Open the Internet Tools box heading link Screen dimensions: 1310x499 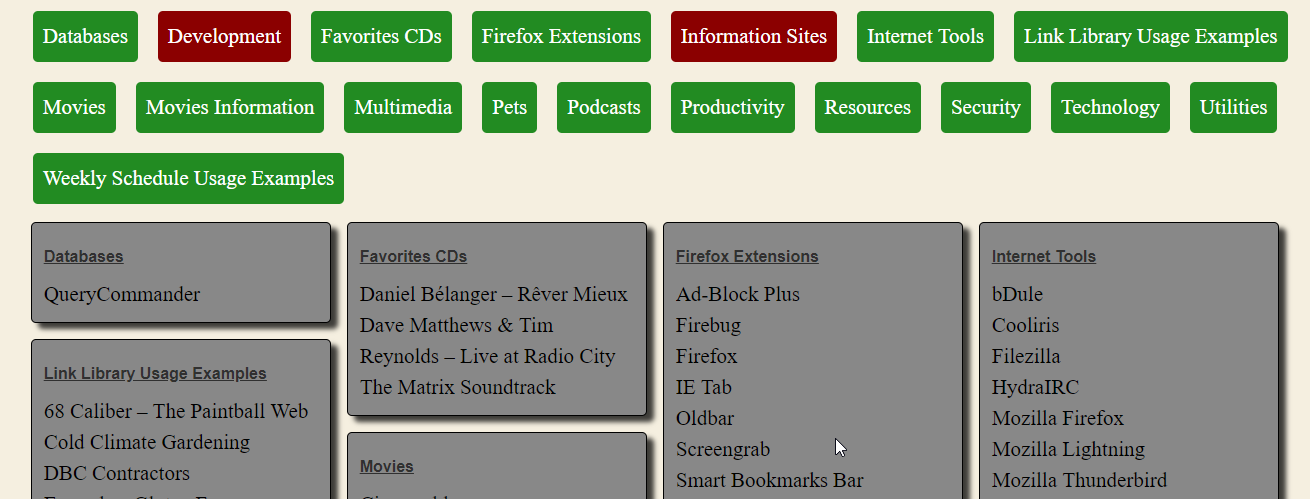[1044, 257]
